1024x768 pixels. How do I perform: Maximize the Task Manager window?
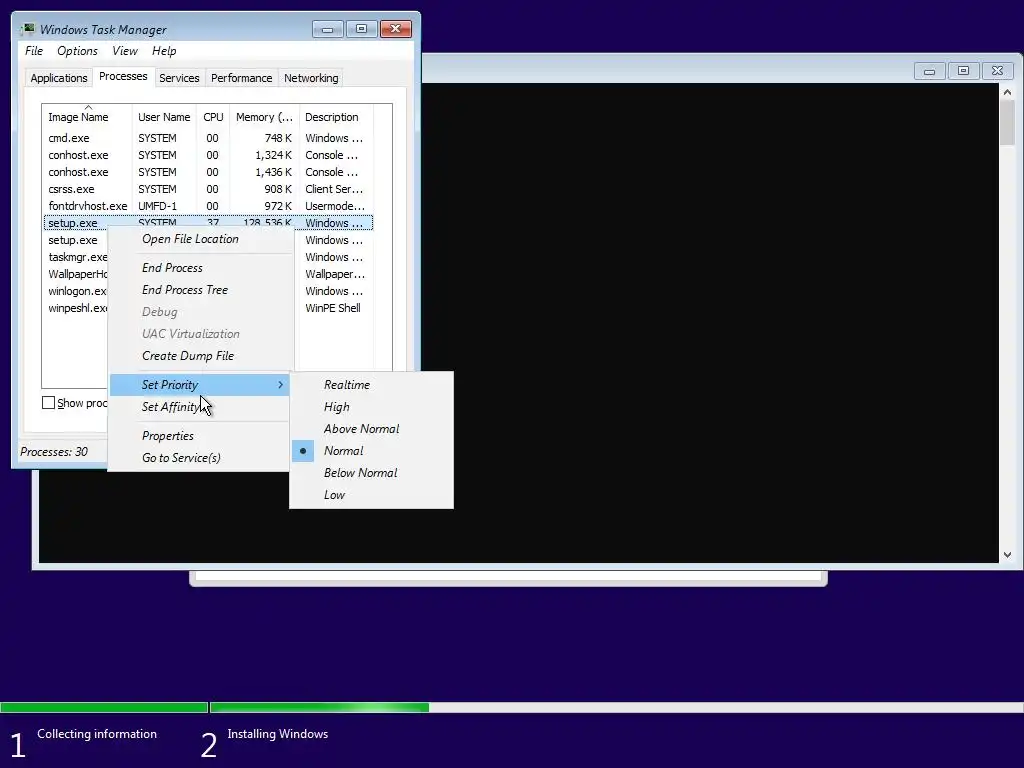coord(361,29)
